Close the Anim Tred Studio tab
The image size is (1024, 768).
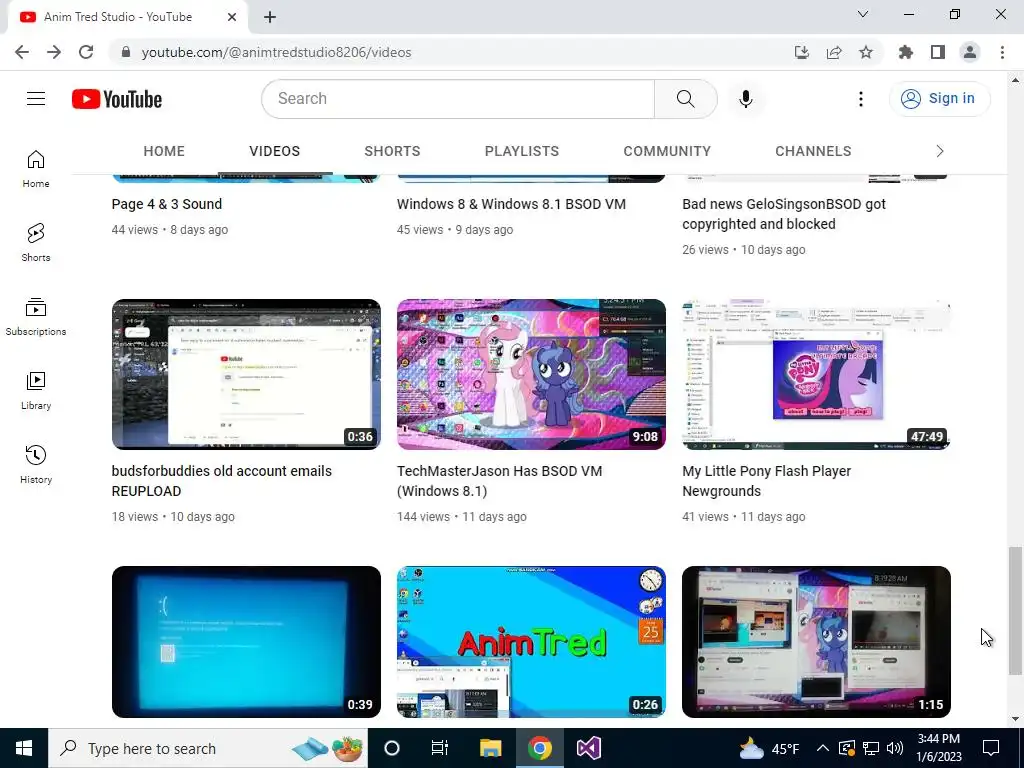(232, 17)
